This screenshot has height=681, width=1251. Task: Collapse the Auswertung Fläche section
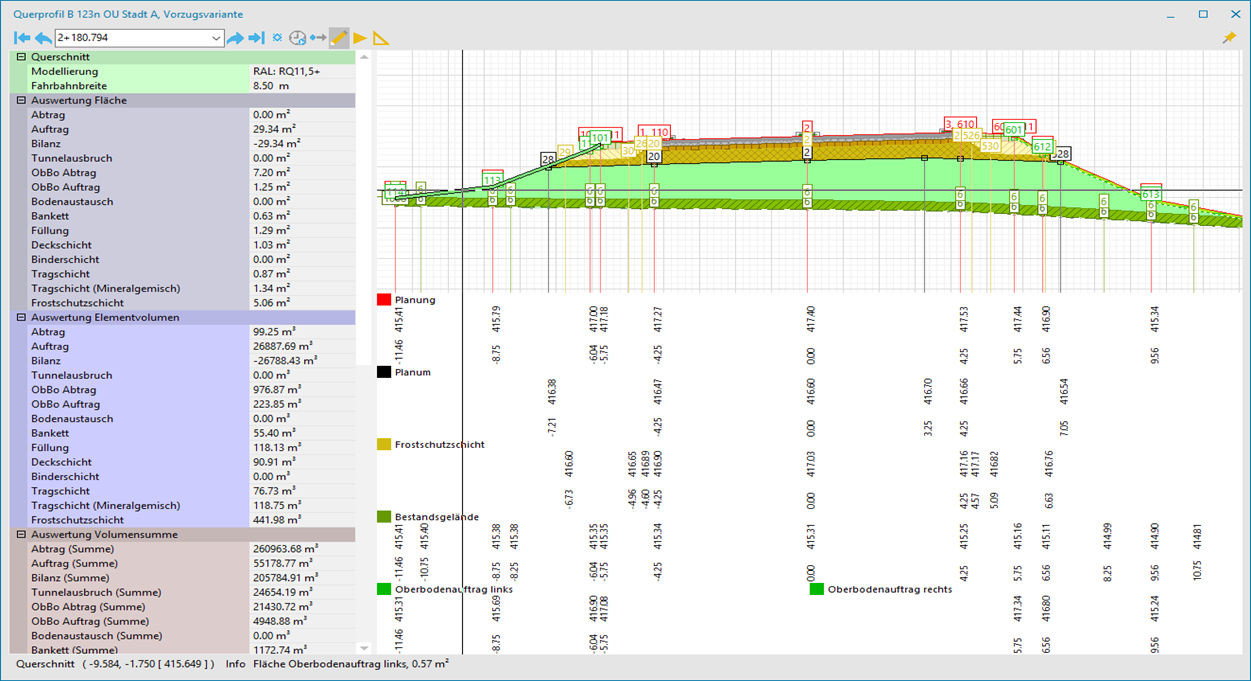point(21,101)
